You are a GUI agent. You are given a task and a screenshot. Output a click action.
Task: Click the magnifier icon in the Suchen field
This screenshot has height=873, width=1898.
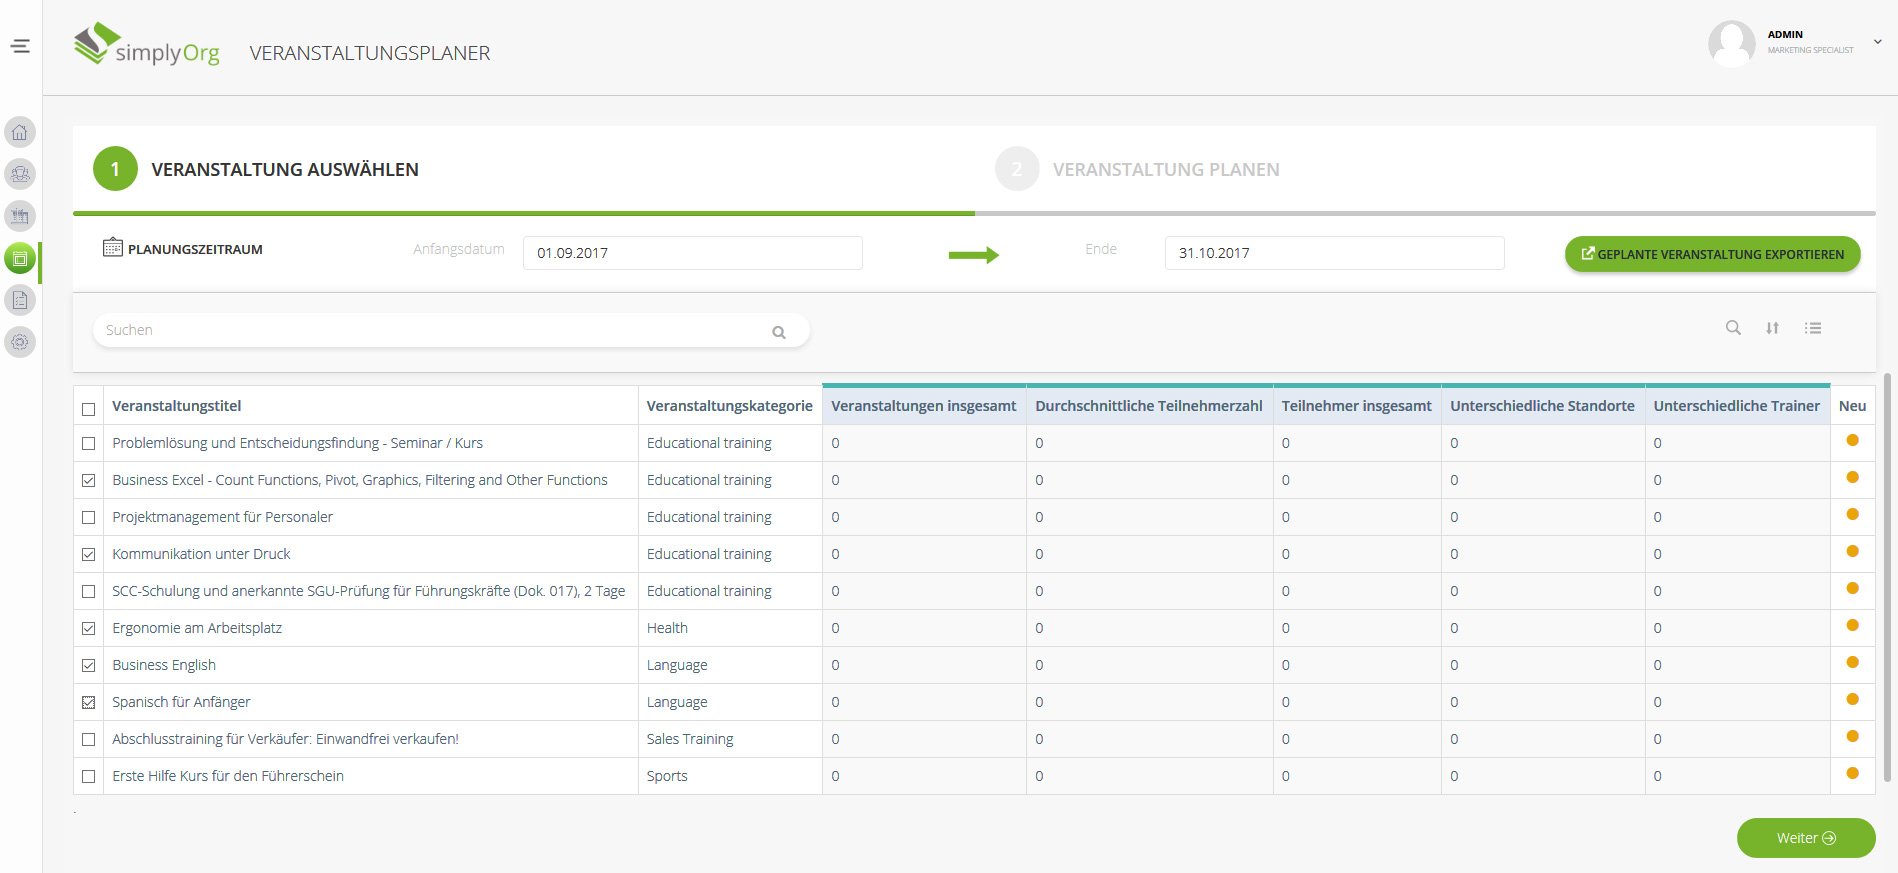coord(778,332)
